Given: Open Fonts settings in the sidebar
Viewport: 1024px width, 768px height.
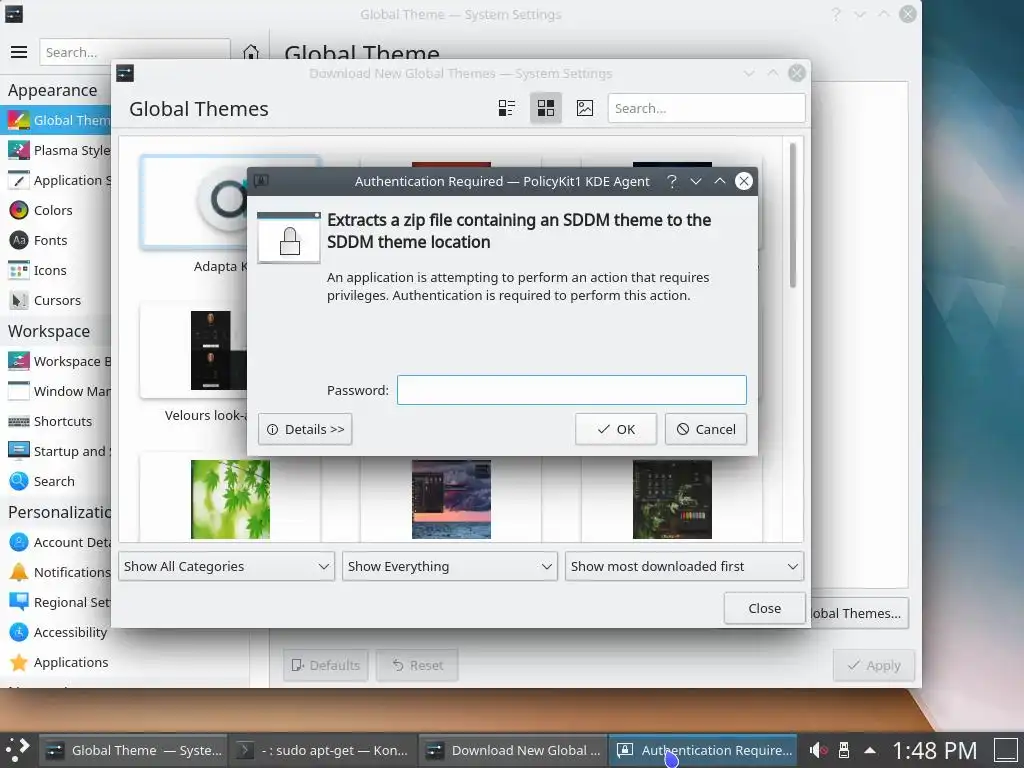Looking at the screenshot, I should coord(56,240).
